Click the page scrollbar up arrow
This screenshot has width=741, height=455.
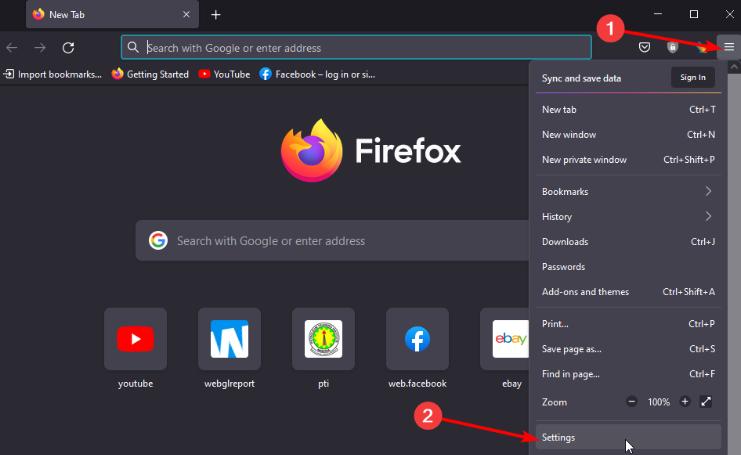(734, 67)
